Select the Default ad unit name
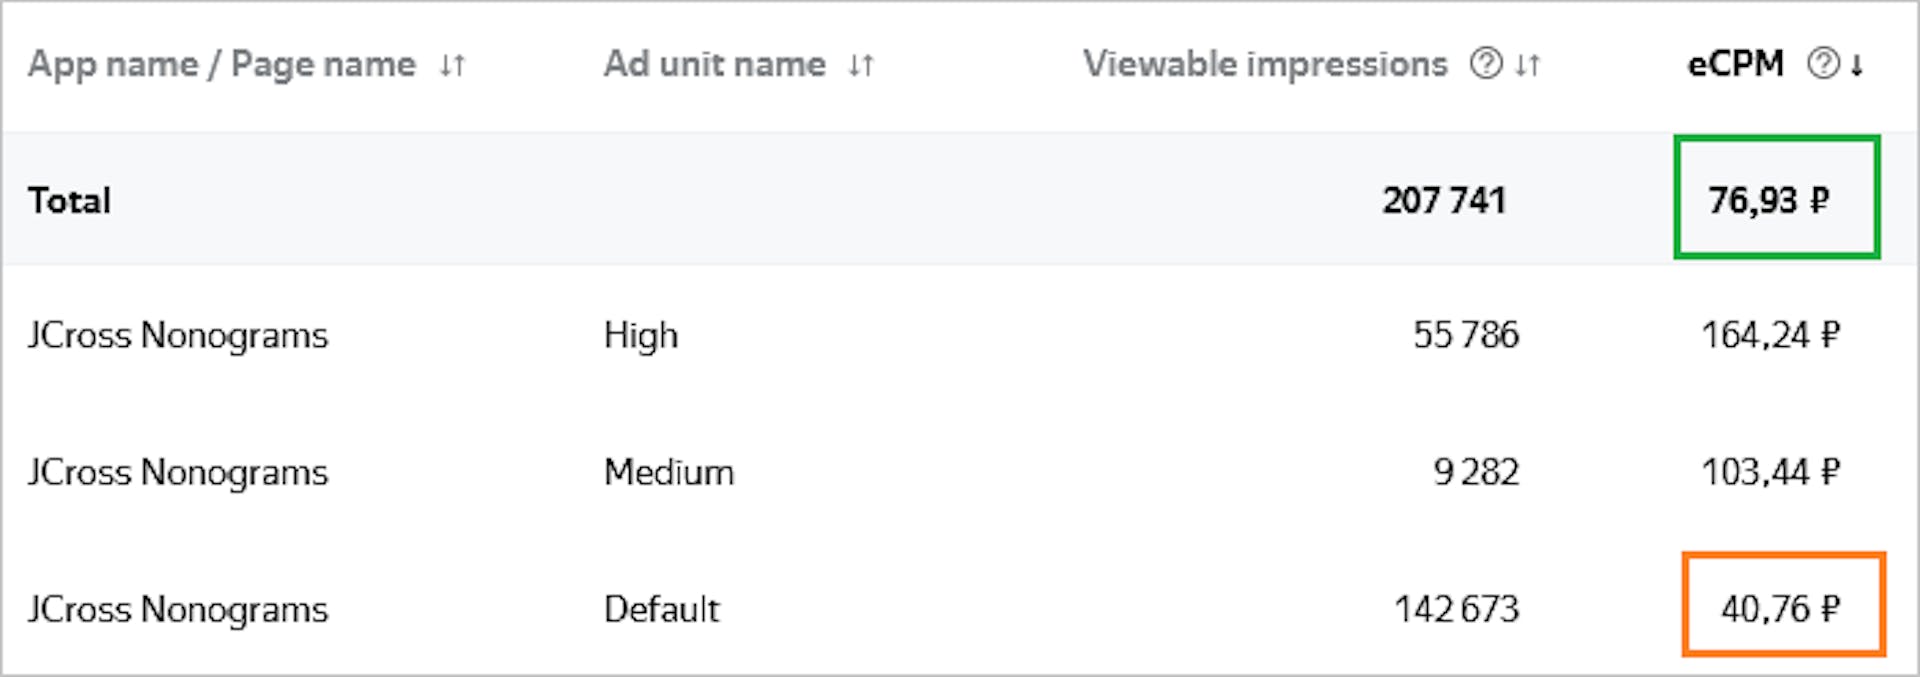The height and width of the screenshot is (677, 1920). [x=662, y=609]
